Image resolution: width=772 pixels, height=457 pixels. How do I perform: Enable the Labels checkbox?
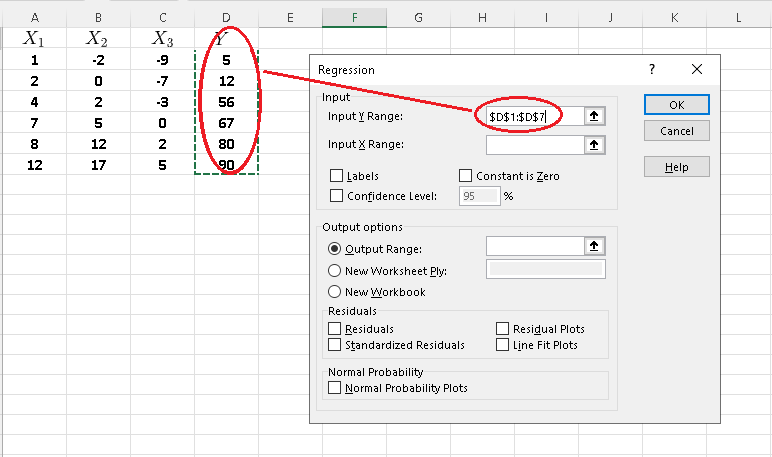336,176
